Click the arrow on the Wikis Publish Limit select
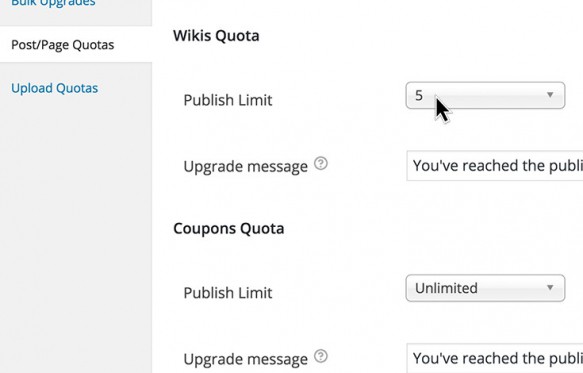Viewport: 583px width, 373px height. pos(550,95)
